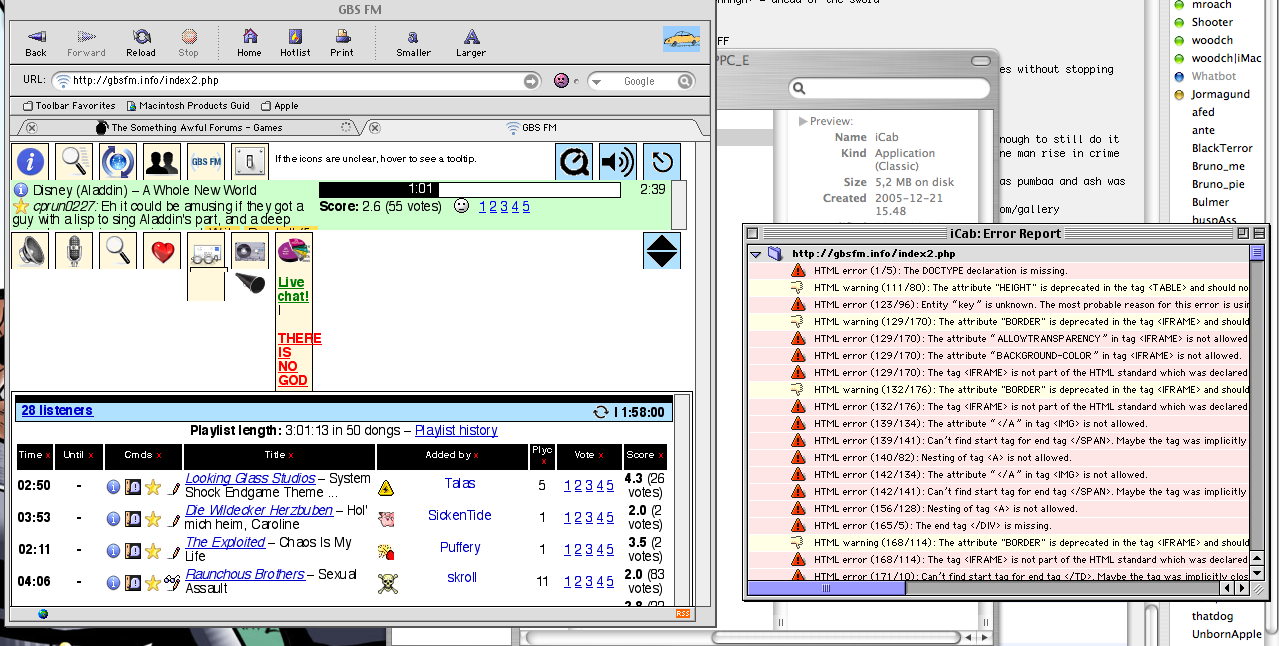Click the info icon beside Disney (Aladdin)
This screenshot has width=1279, height=646.
(21, 190)
